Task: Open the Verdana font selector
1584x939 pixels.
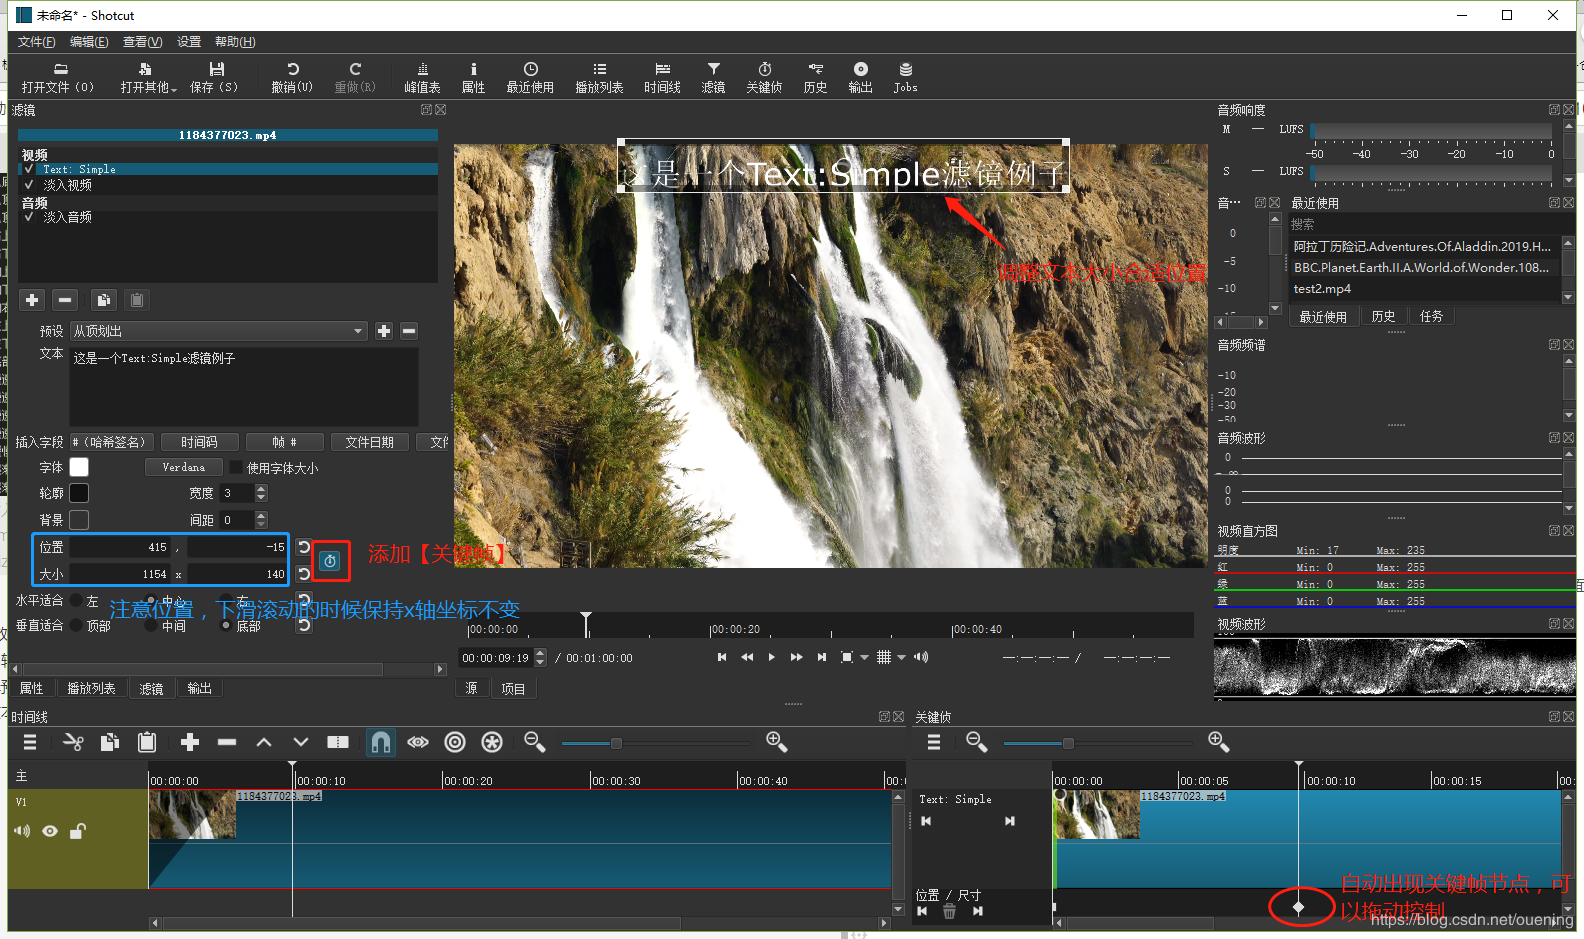Action: tap(183, 467)
